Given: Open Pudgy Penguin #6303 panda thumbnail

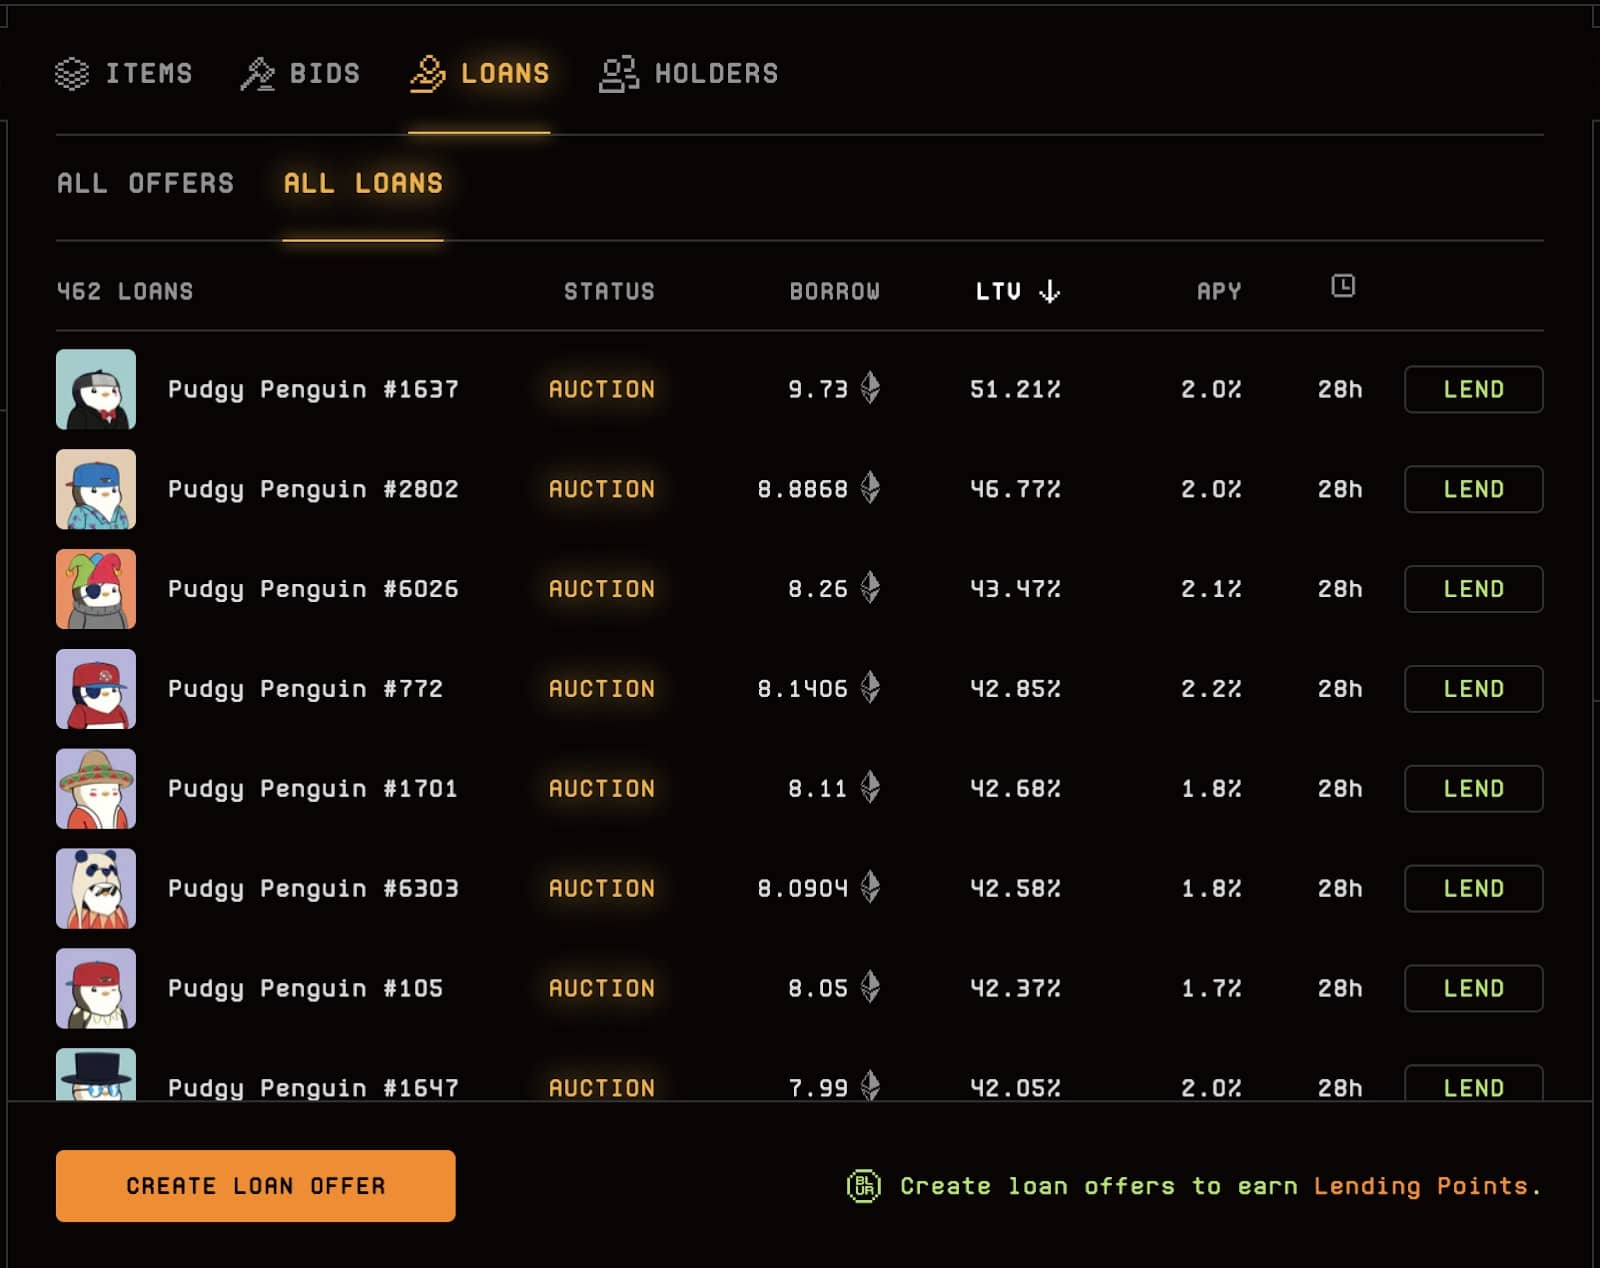Looking at the screenshot, I should (x=96, y=888).
